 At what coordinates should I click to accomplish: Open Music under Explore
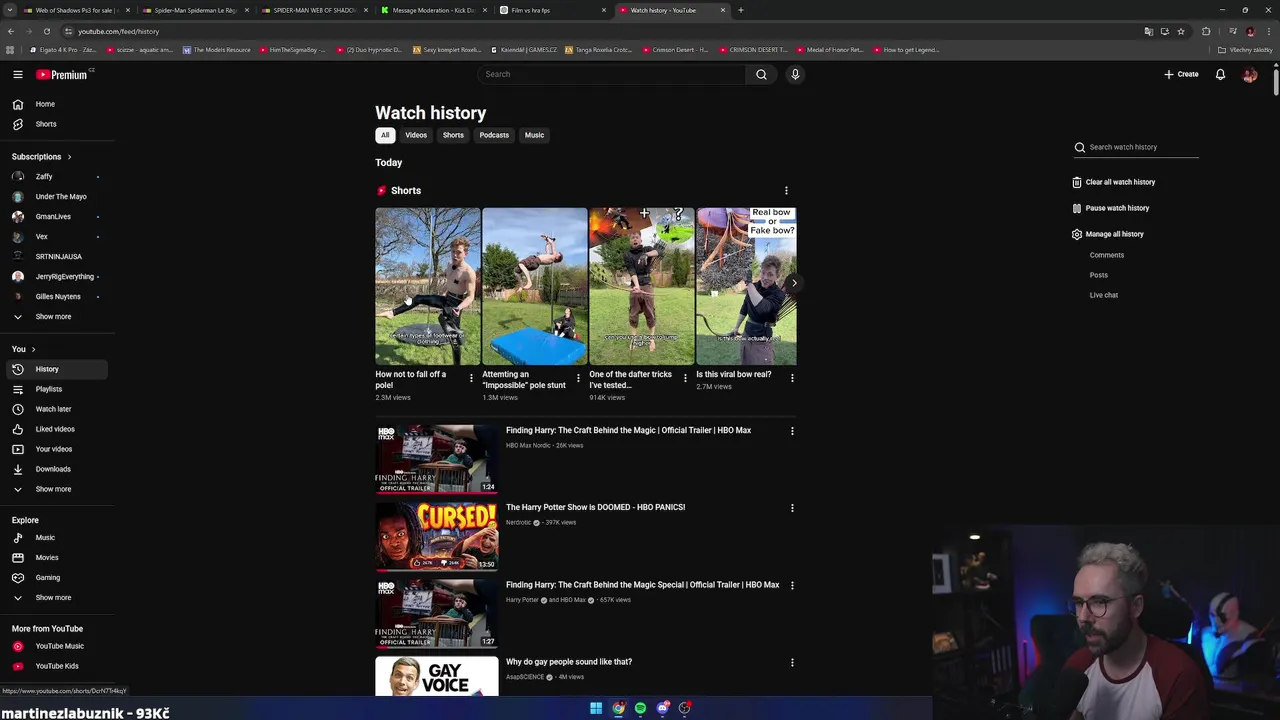pyautogui.click(x=55, y=537)
